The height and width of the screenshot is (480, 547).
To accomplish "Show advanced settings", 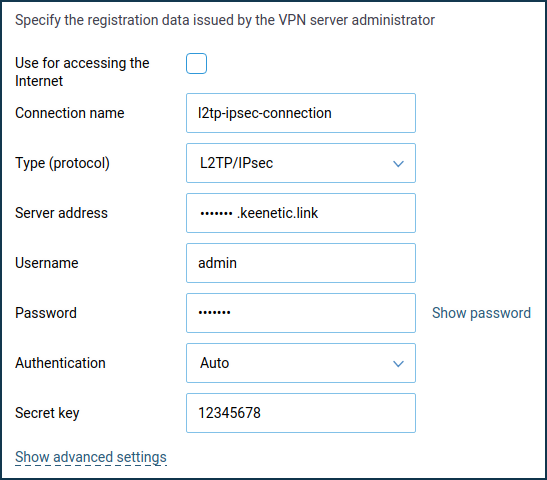I will pyautogui.click(x=91, y=457).
